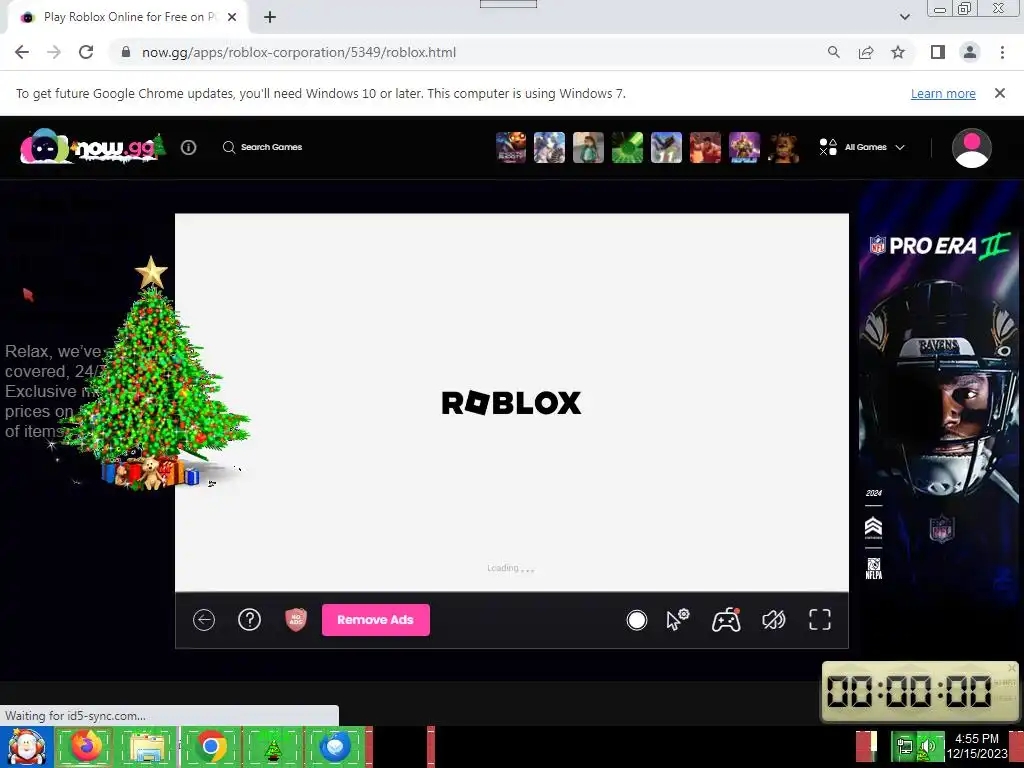Open the red fighter game thumbnail
Screen dimensions: 1024x768
click(705, 147)
